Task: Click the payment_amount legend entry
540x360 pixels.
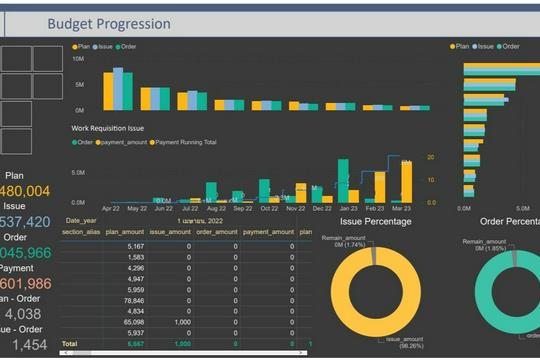Action: pyautogui.click(x=121, y=142)
